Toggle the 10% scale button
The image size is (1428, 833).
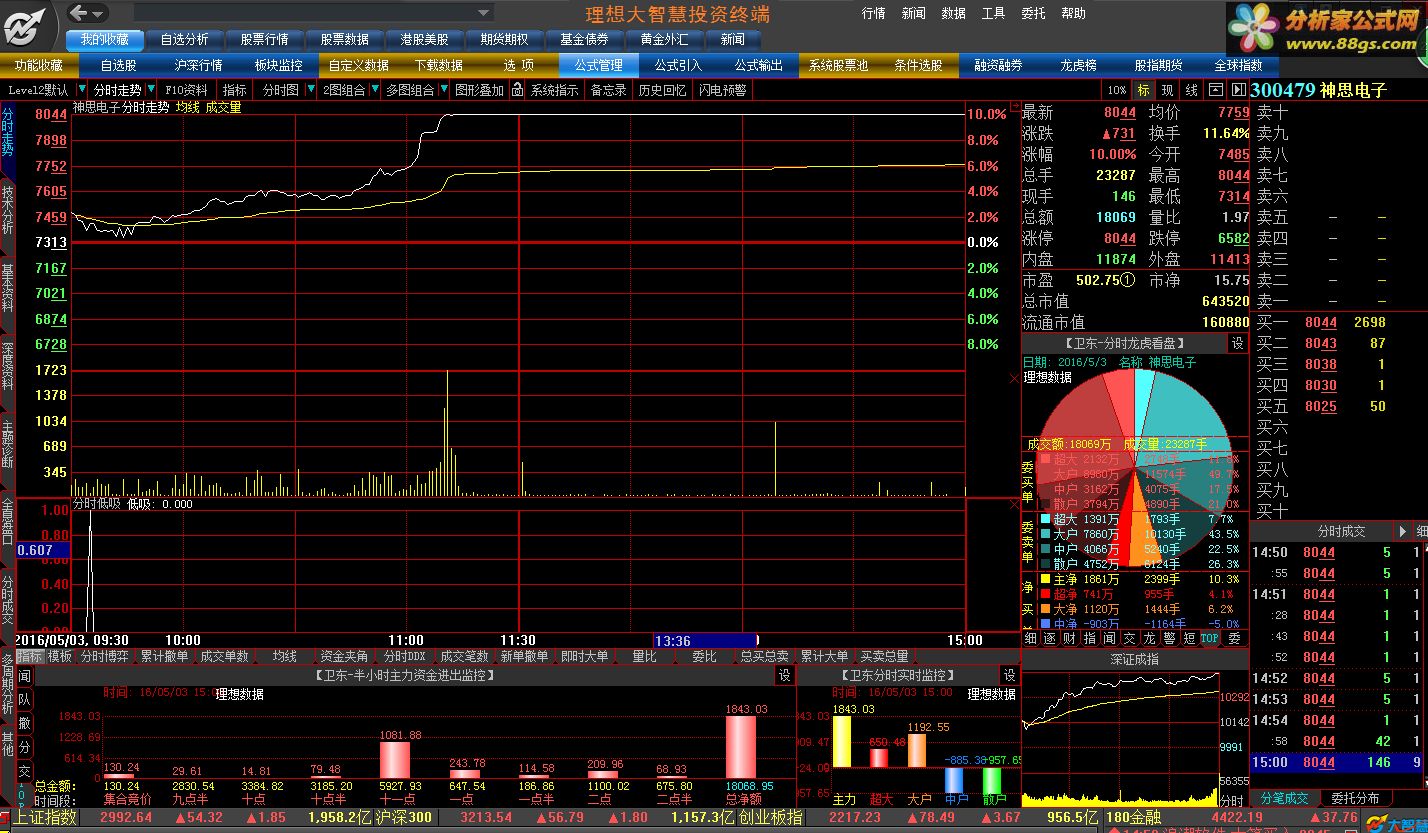point(1116,90)
